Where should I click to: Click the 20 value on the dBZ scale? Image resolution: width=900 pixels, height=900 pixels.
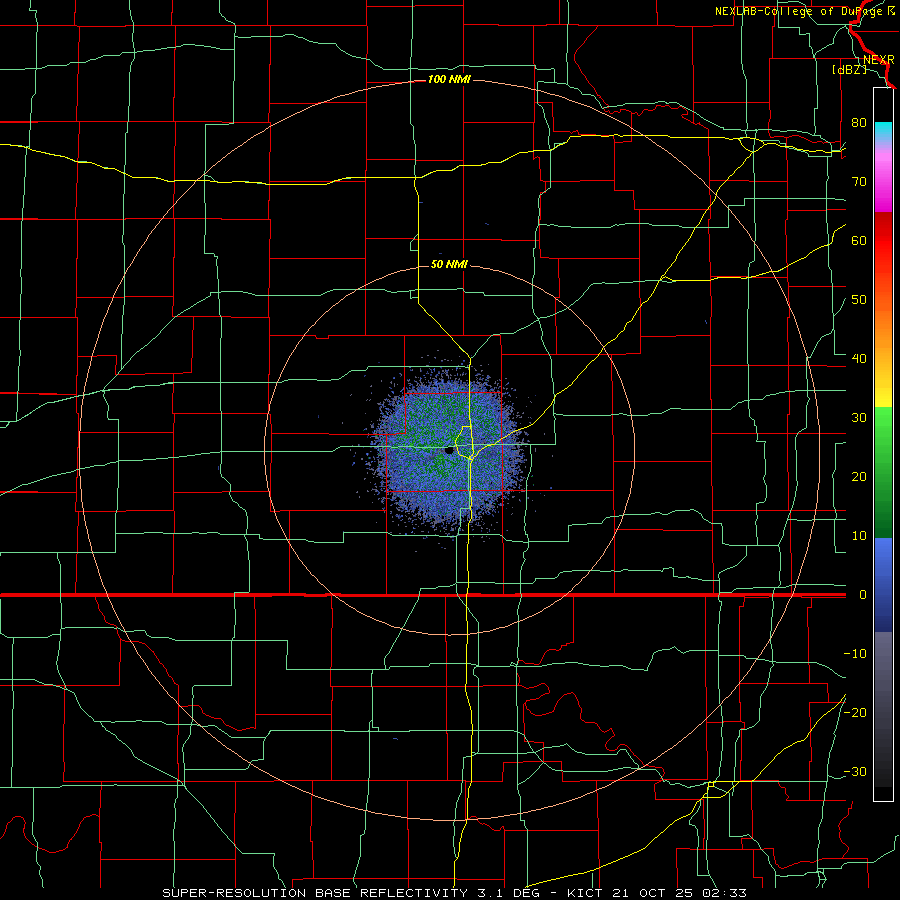(859, 476)
